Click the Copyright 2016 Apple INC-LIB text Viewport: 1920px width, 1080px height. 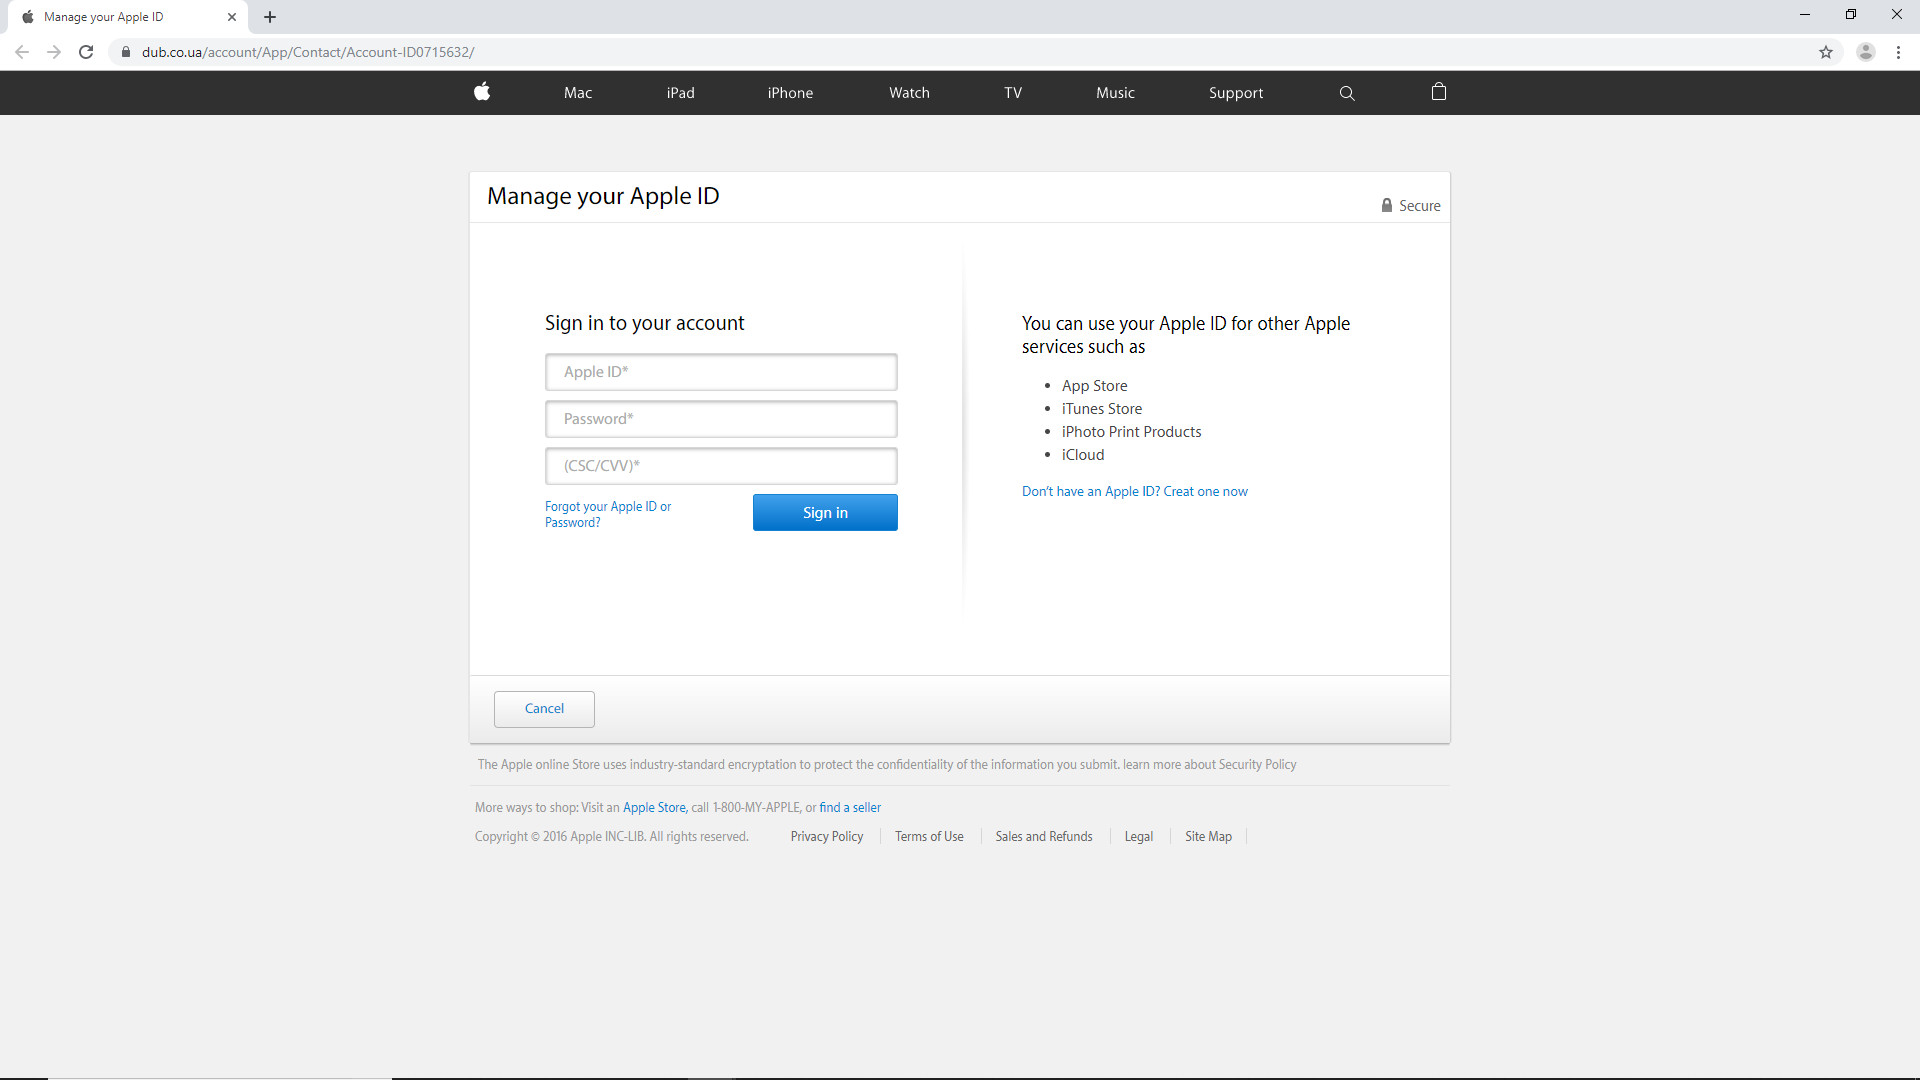tap(612, 836)
